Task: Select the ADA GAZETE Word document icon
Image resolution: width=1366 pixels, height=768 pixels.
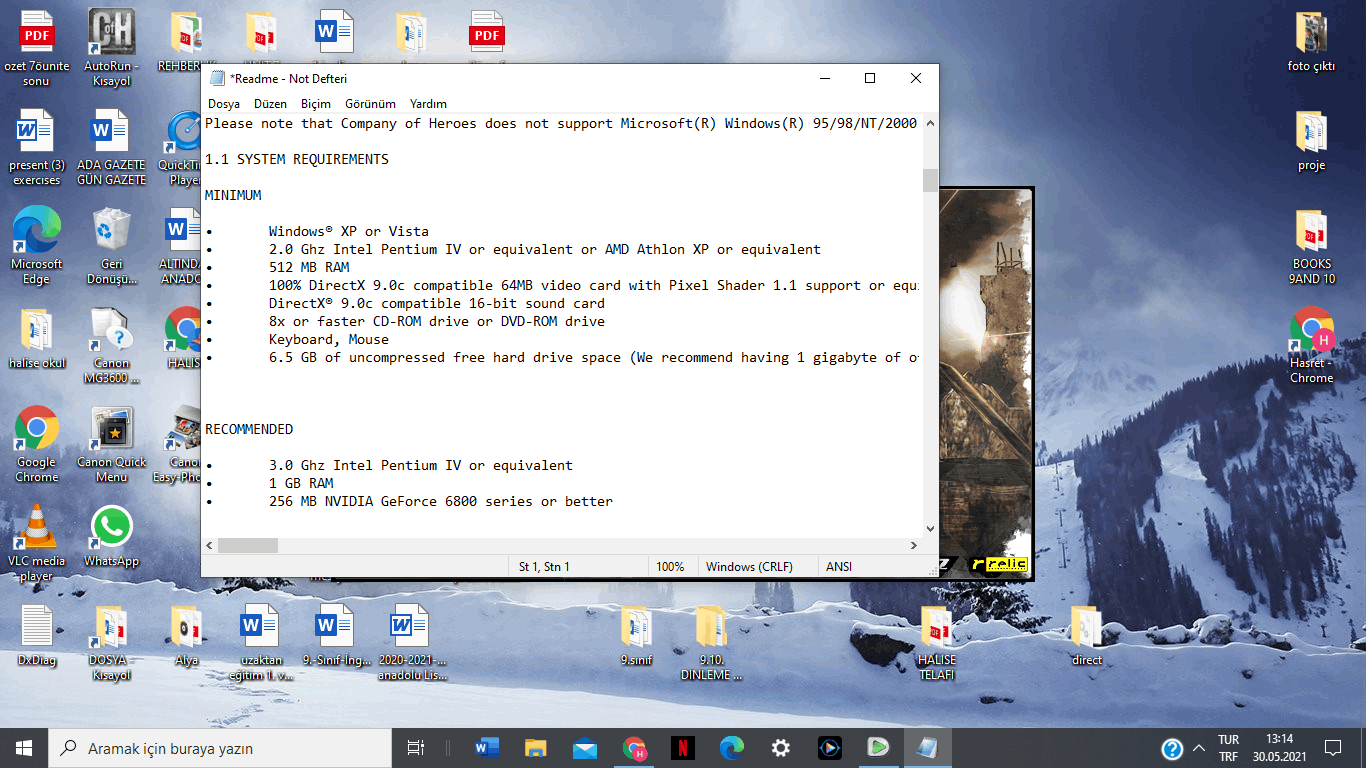Action: pos(111,147)
